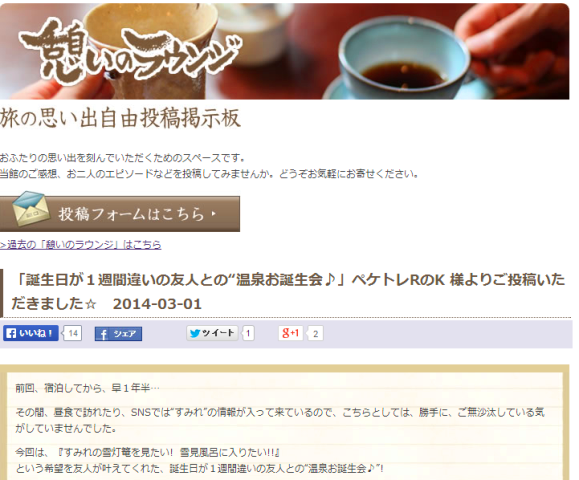Click the Facebook like count 14
The width and height of the screenshot is (579, 480).
pyautogui.click(x=73, y=333)
